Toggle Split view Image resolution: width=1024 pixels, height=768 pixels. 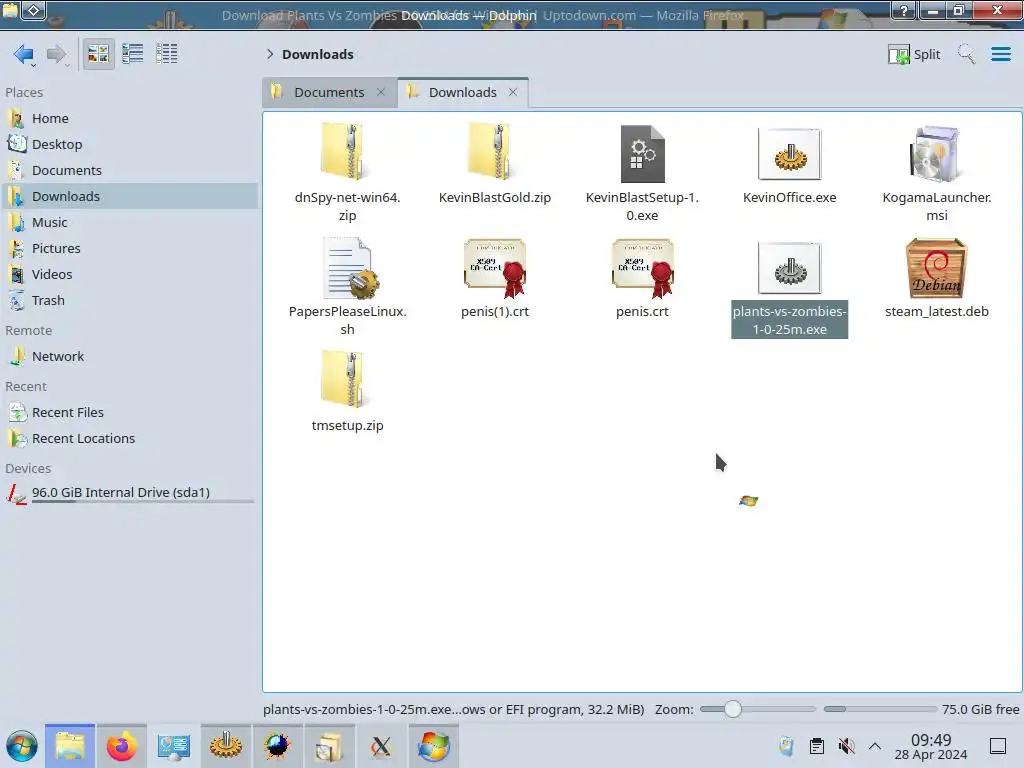click(914, 54)
